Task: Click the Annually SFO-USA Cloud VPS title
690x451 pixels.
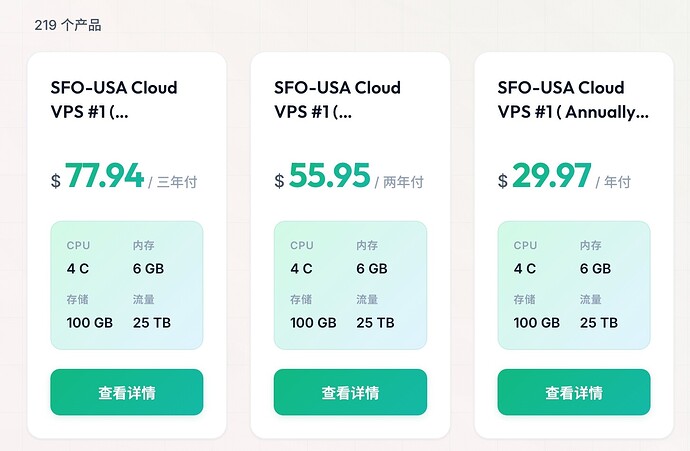Action: [573, 100]
